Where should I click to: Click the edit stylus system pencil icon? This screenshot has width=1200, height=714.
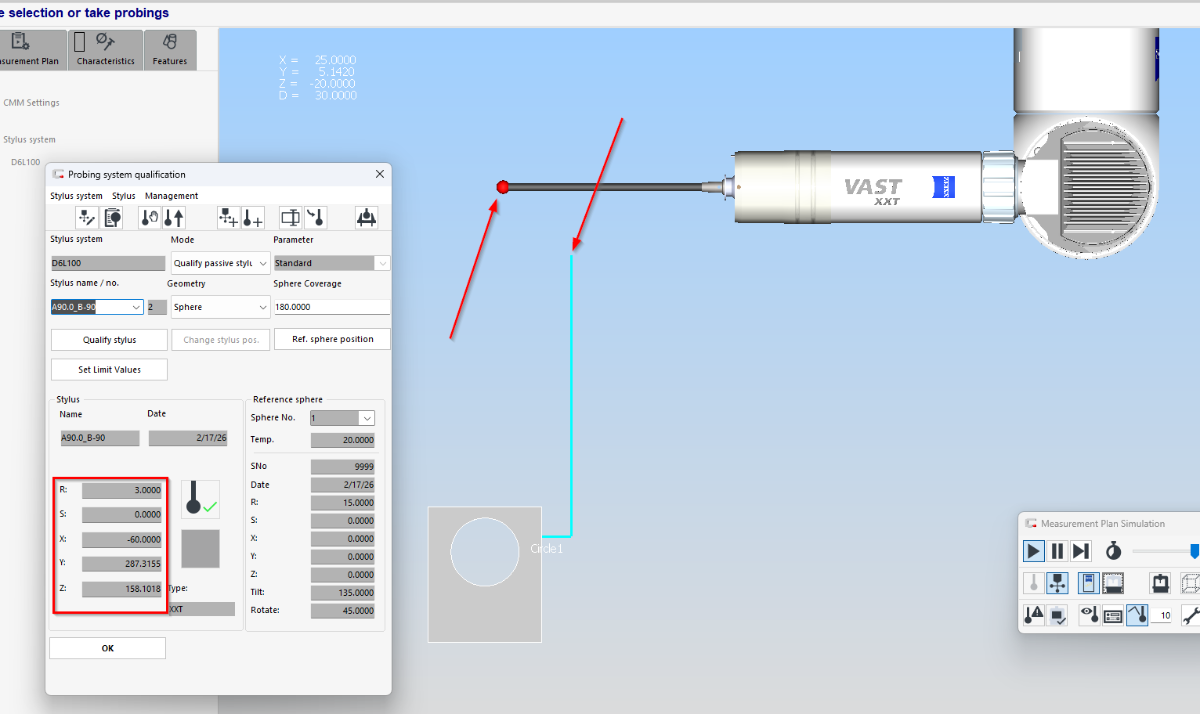[x=86, y=217]
